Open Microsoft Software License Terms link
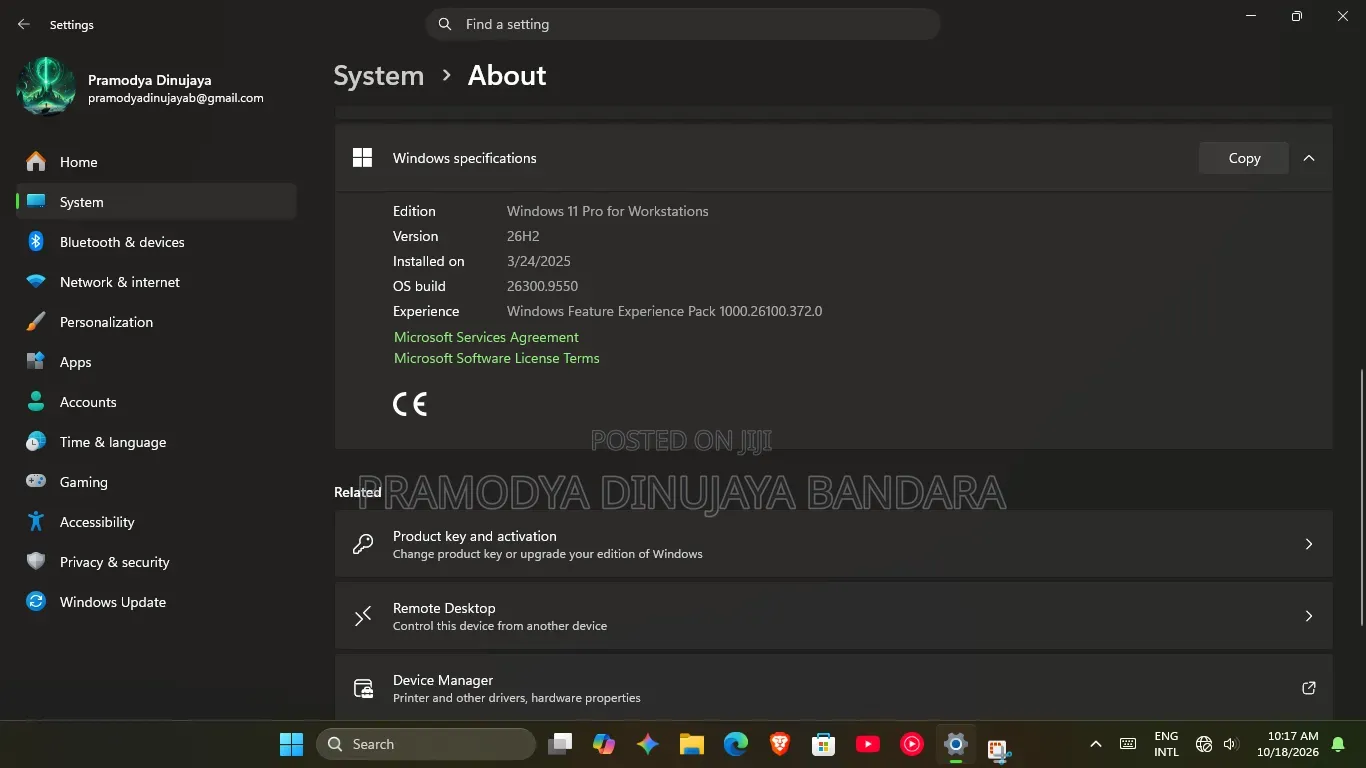The width and height of the screenshot is (1366, 768). (497, 358)
